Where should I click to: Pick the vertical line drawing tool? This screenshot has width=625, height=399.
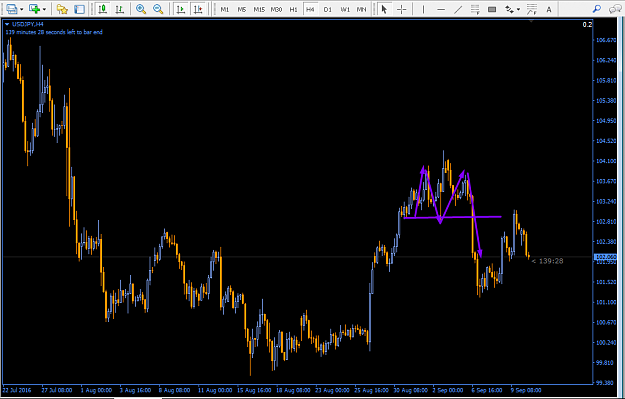click(x=423, y=9)
